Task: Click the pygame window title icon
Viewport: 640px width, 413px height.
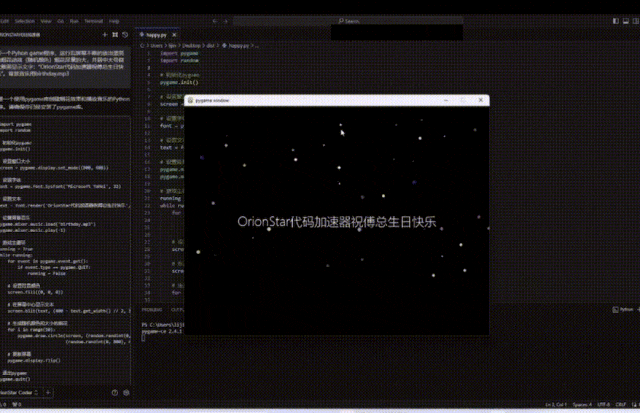Action: click(x=190, y=100)
